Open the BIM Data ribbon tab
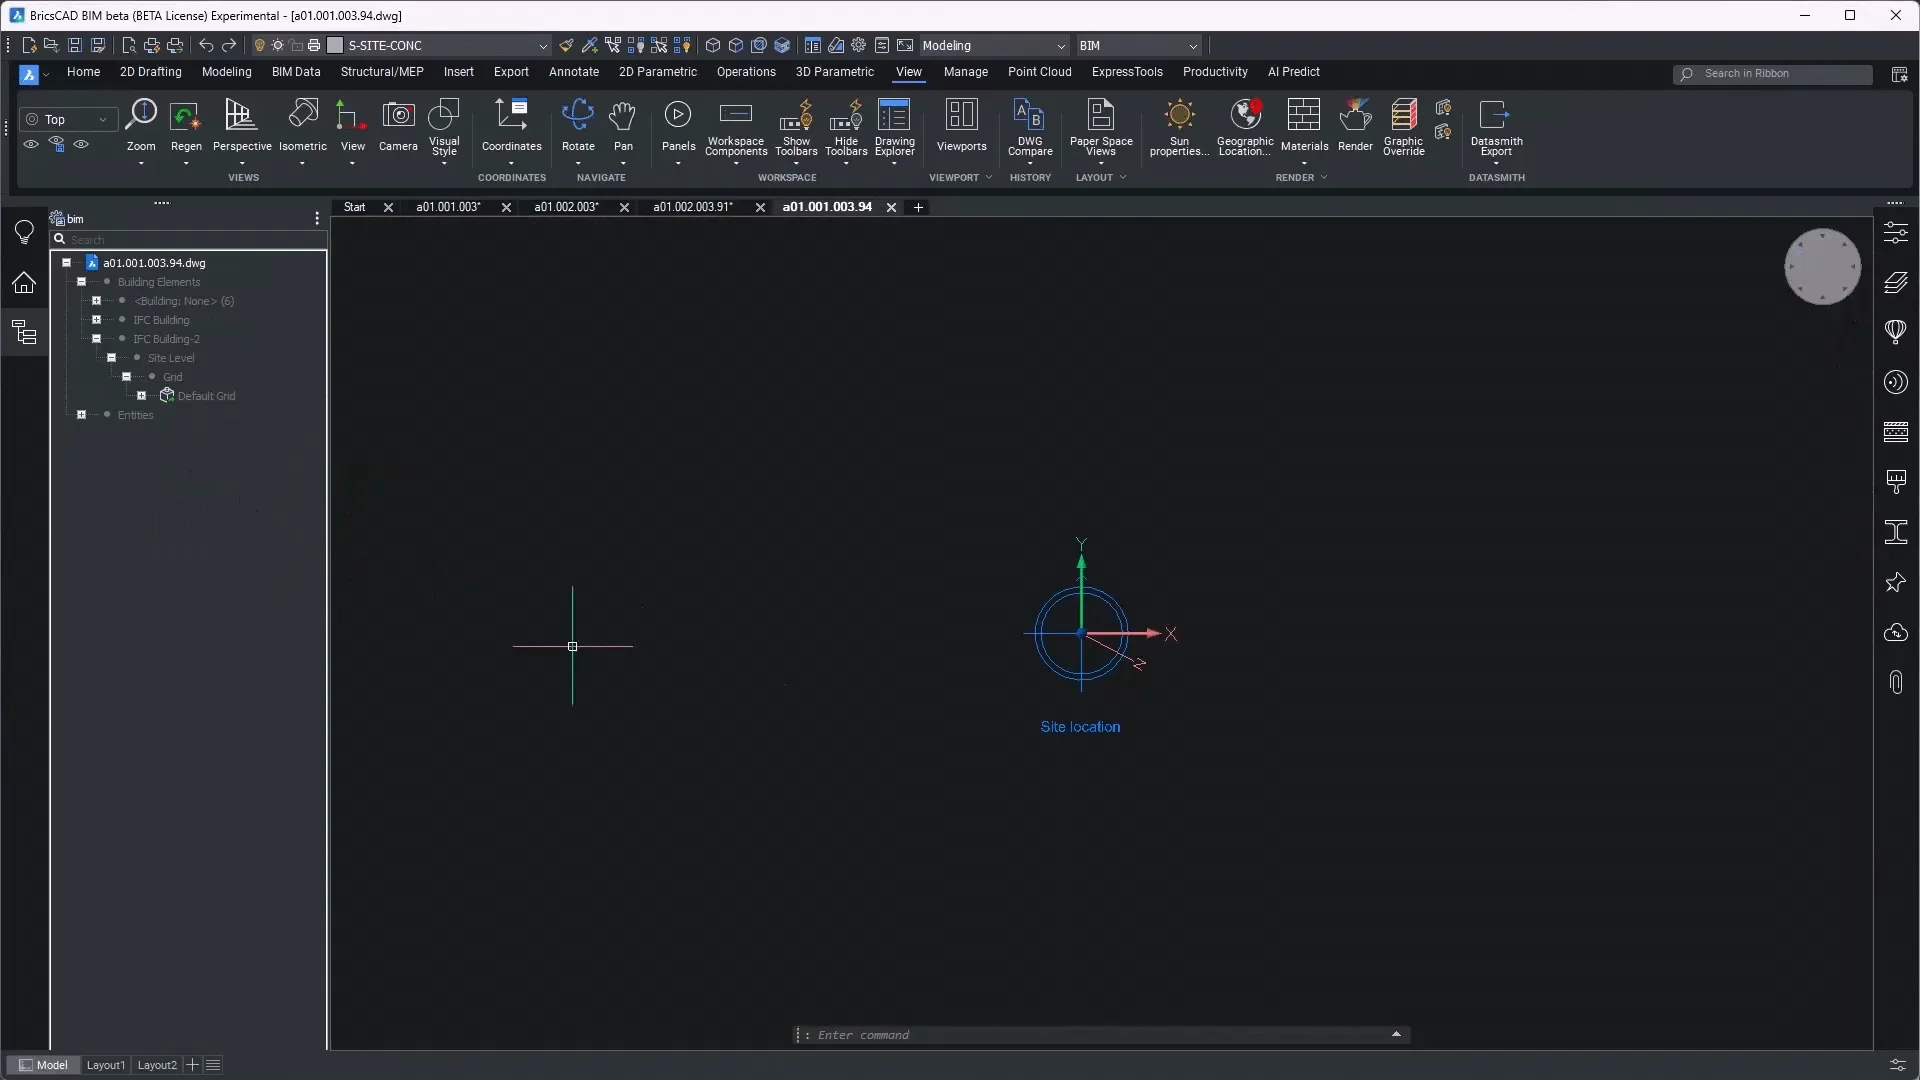The height and width of the screenshot is (1080, 1920). [296, 72]
